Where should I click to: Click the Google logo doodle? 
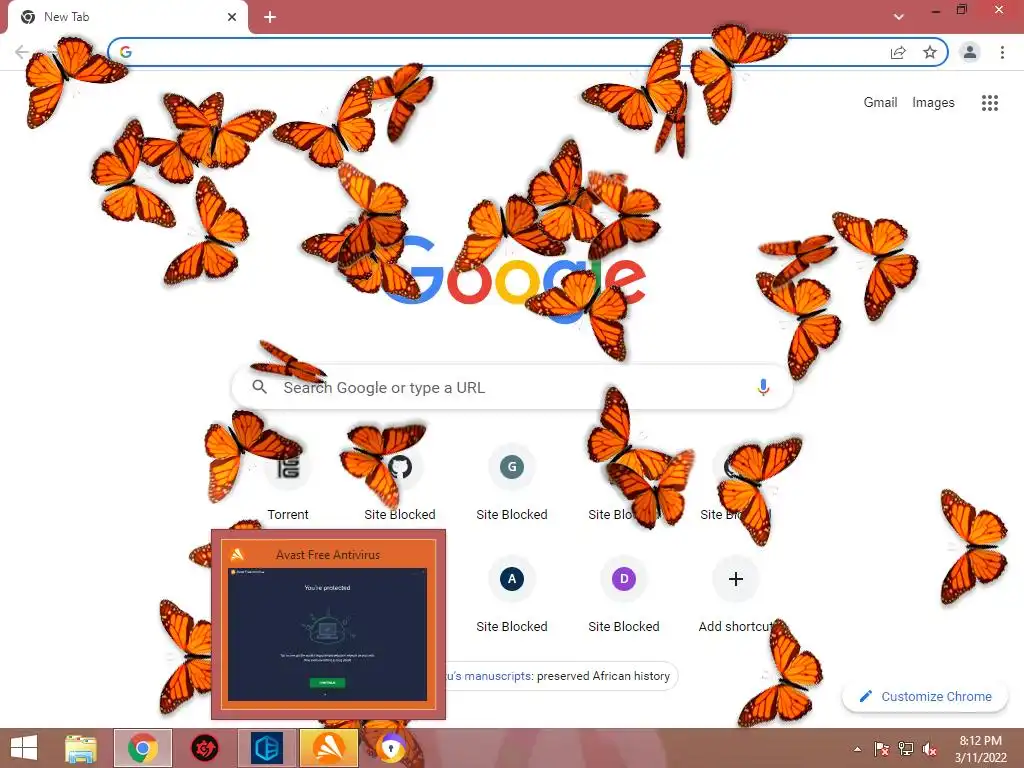(513, 279)
